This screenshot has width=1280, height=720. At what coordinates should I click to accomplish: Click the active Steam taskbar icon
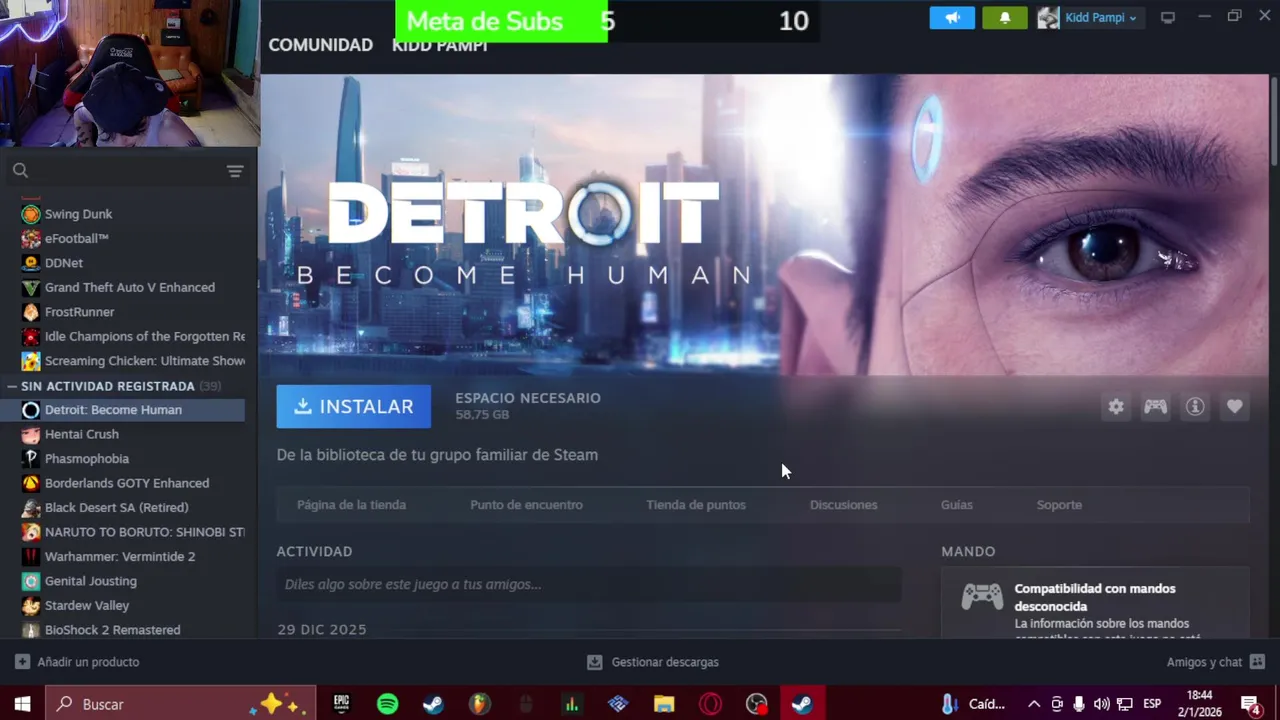pyautogui.click(x=802, y=704)
